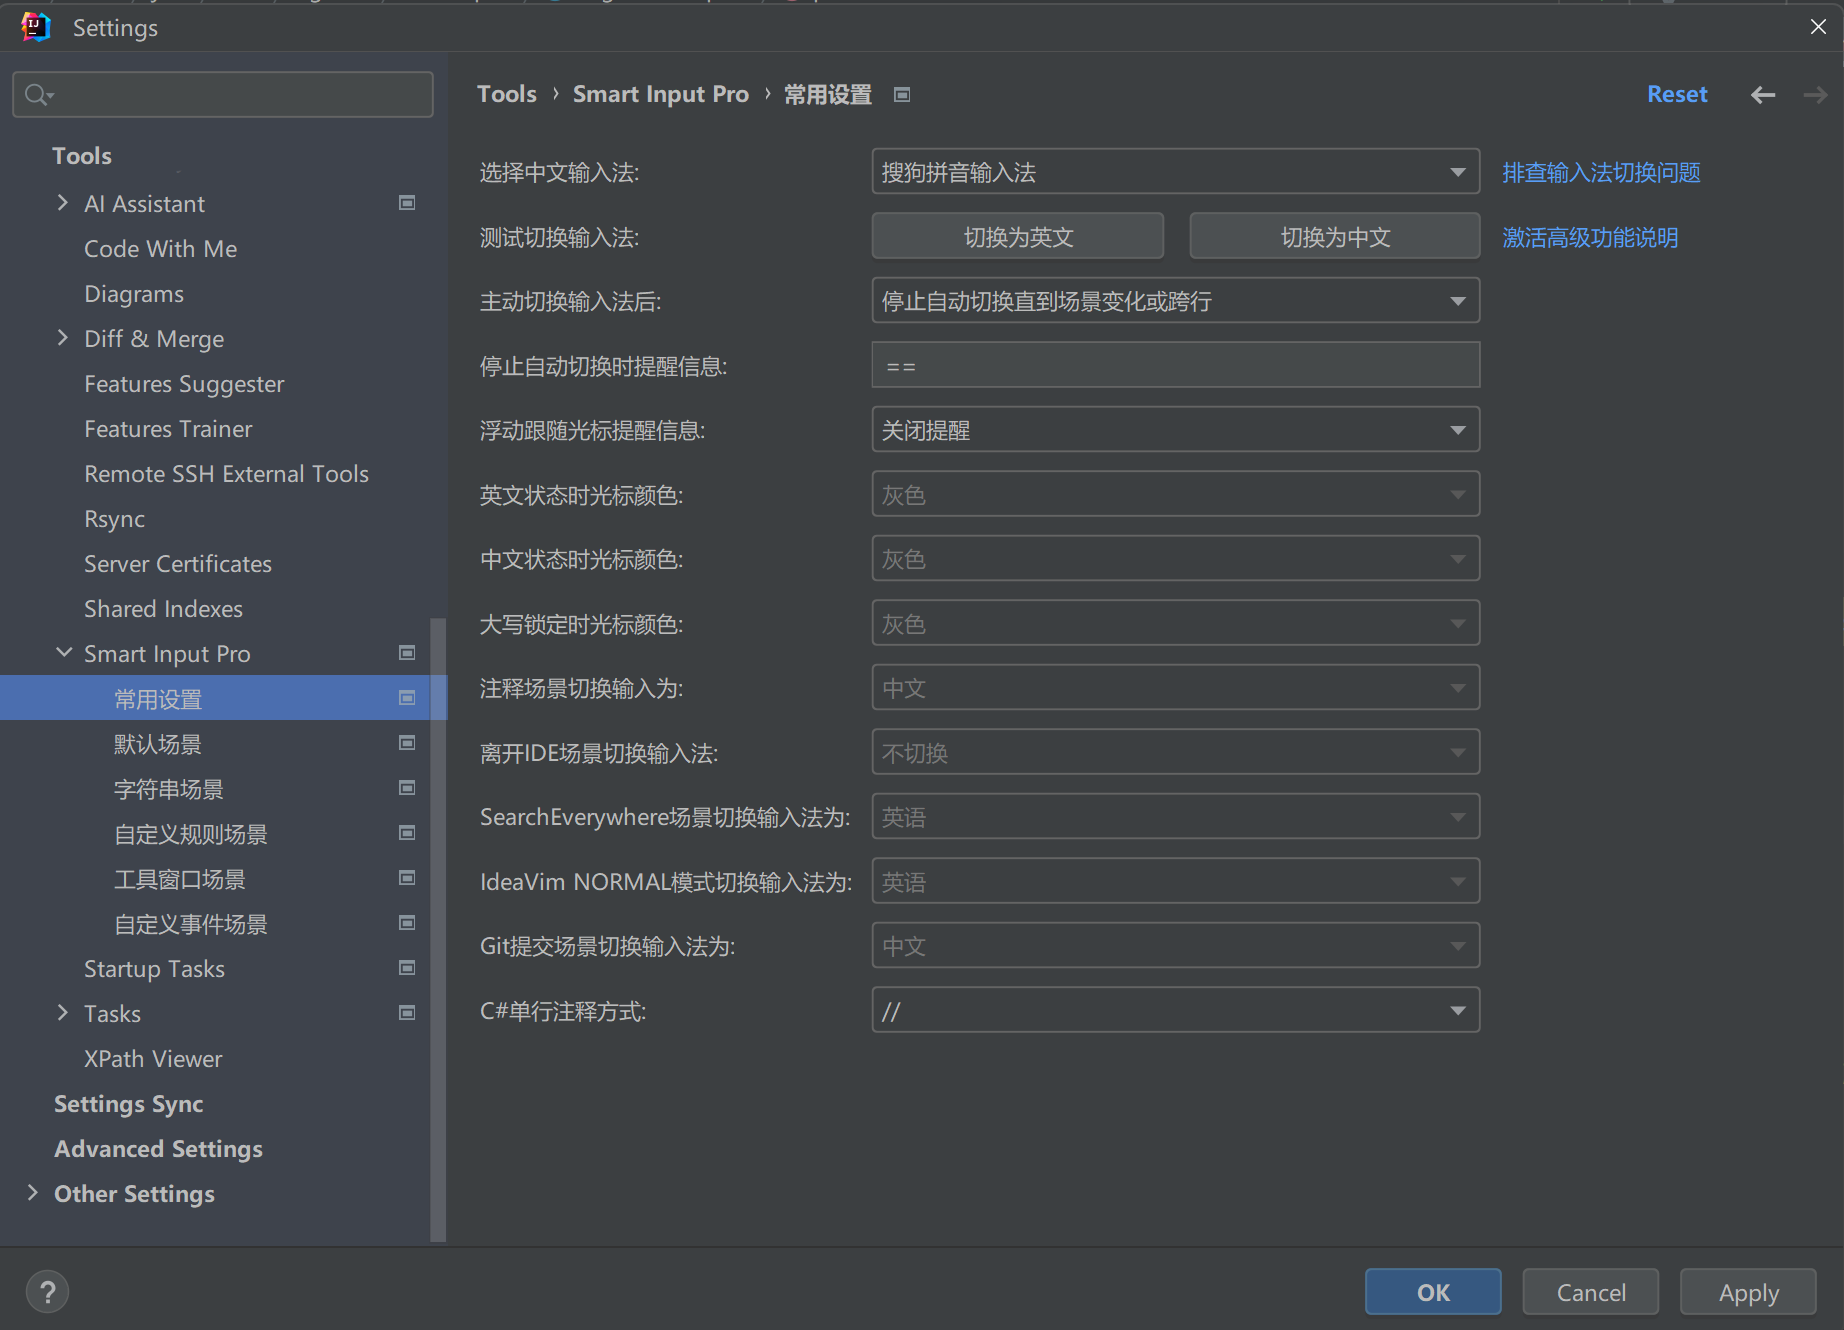Click the project-level icon beside Smart Input Pro
The image size is (1844, 1330).
[407, 653]
